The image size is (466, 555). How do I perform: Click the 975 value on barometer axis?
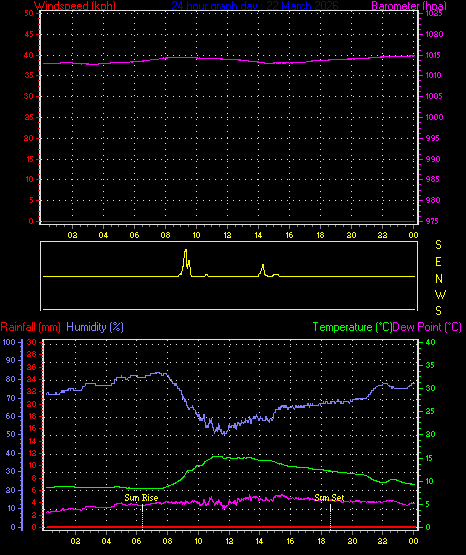coord(432,221)
